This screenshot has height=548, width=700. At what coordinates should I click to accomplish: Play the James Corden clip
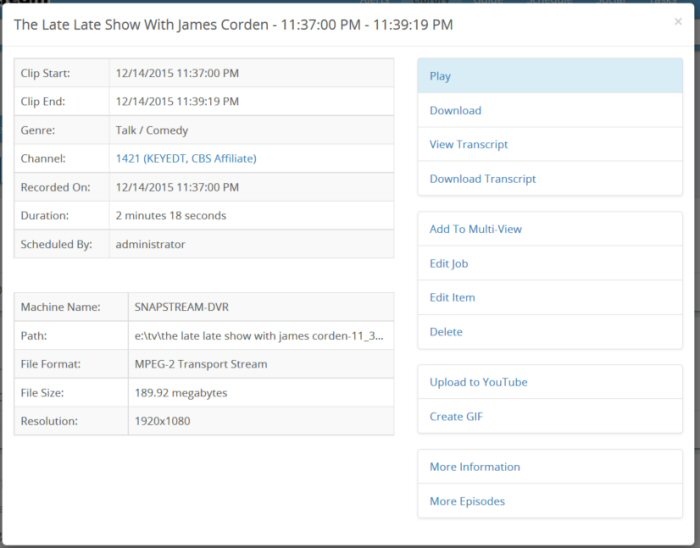pos(550,76)
